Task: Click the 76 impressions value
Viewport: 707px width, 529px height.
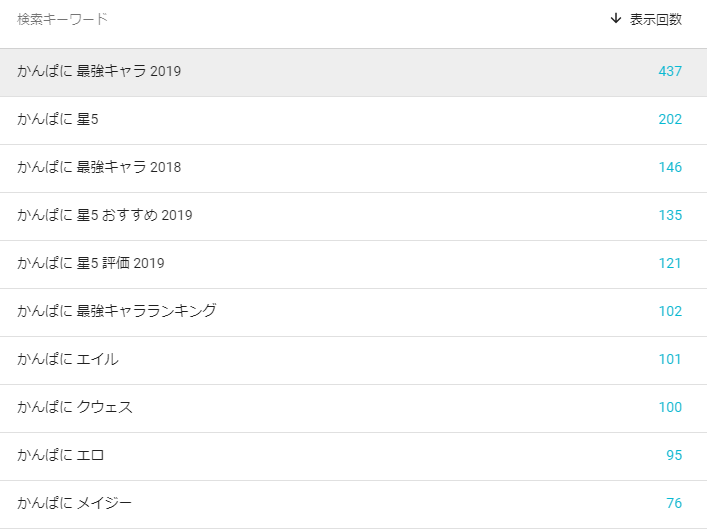Action: 674,503
